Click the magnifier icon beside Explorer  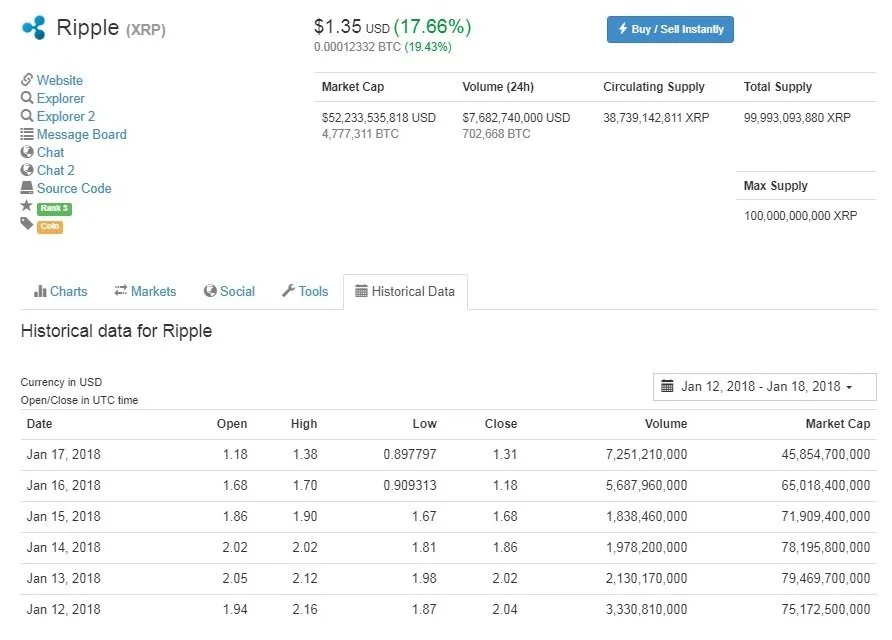pos(26,98)
